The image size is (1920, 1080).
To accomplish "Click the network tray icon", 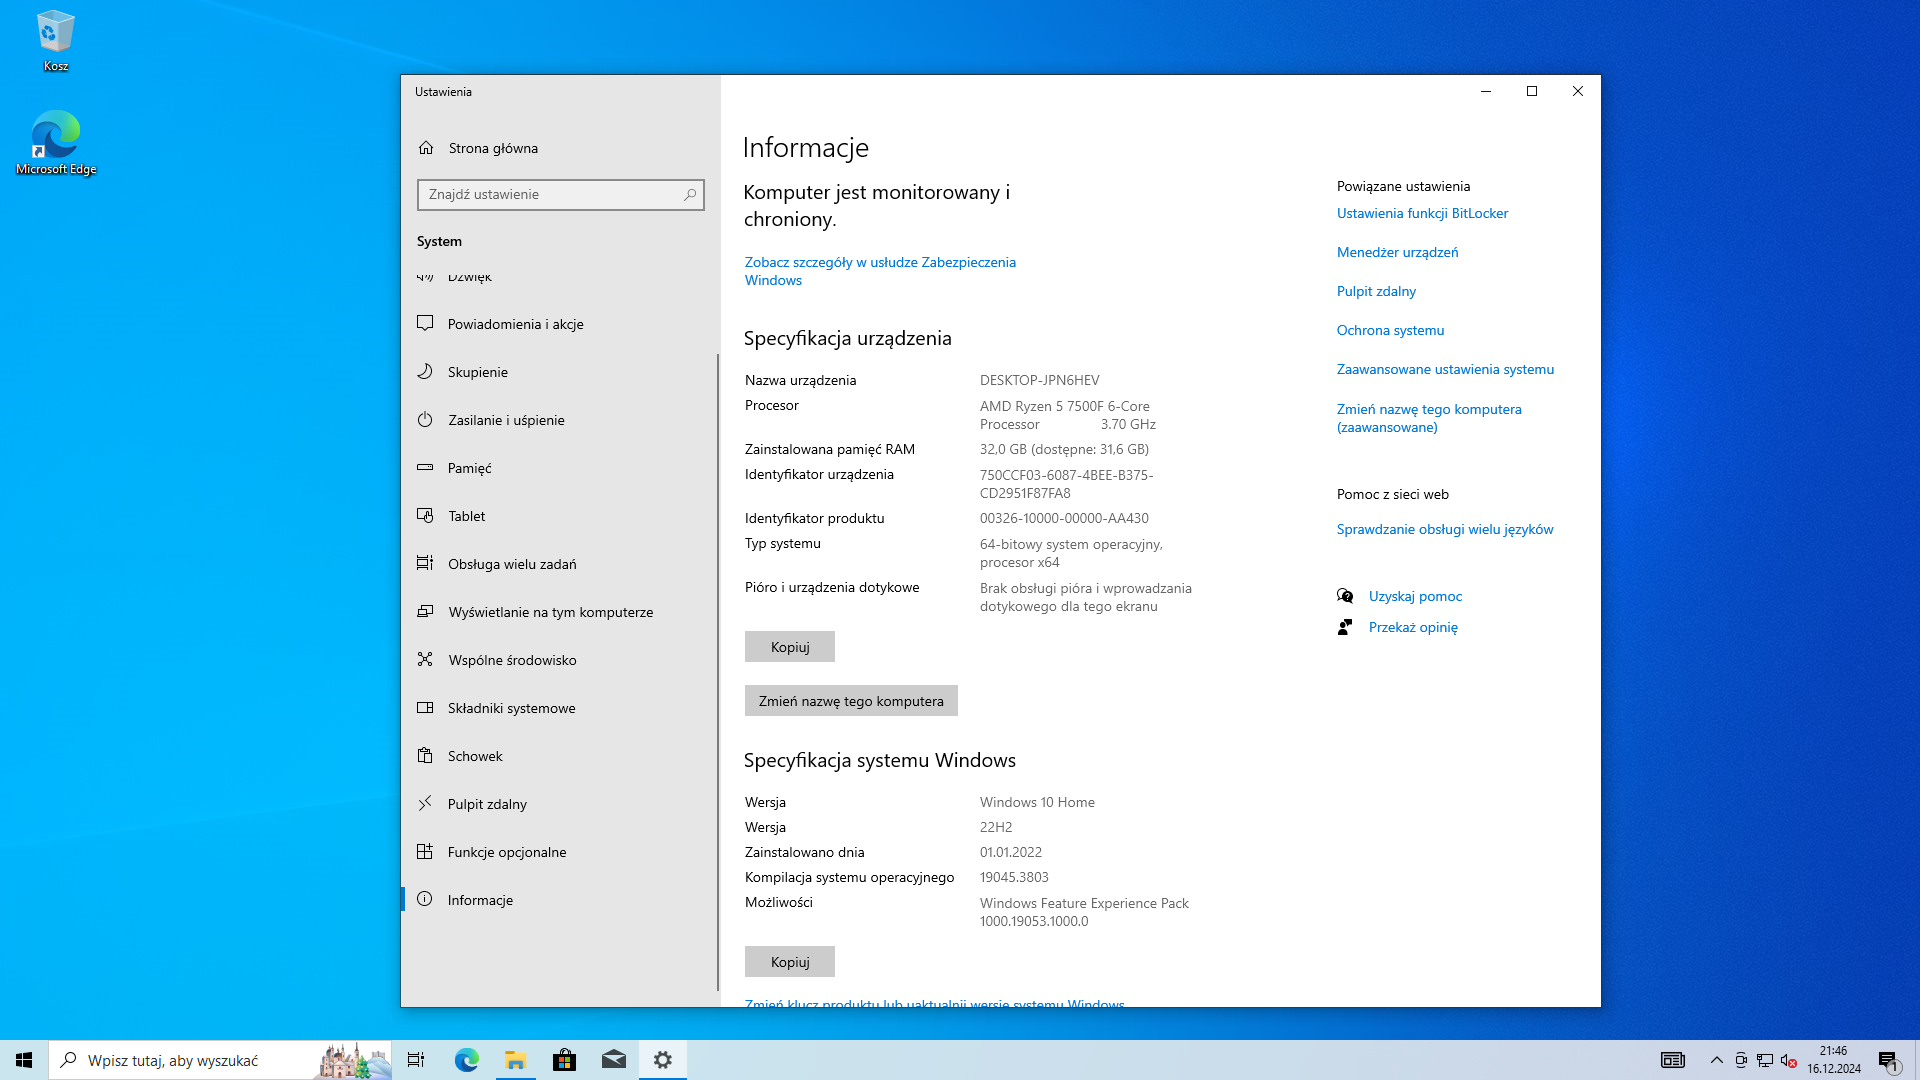I will 1765,1060.
